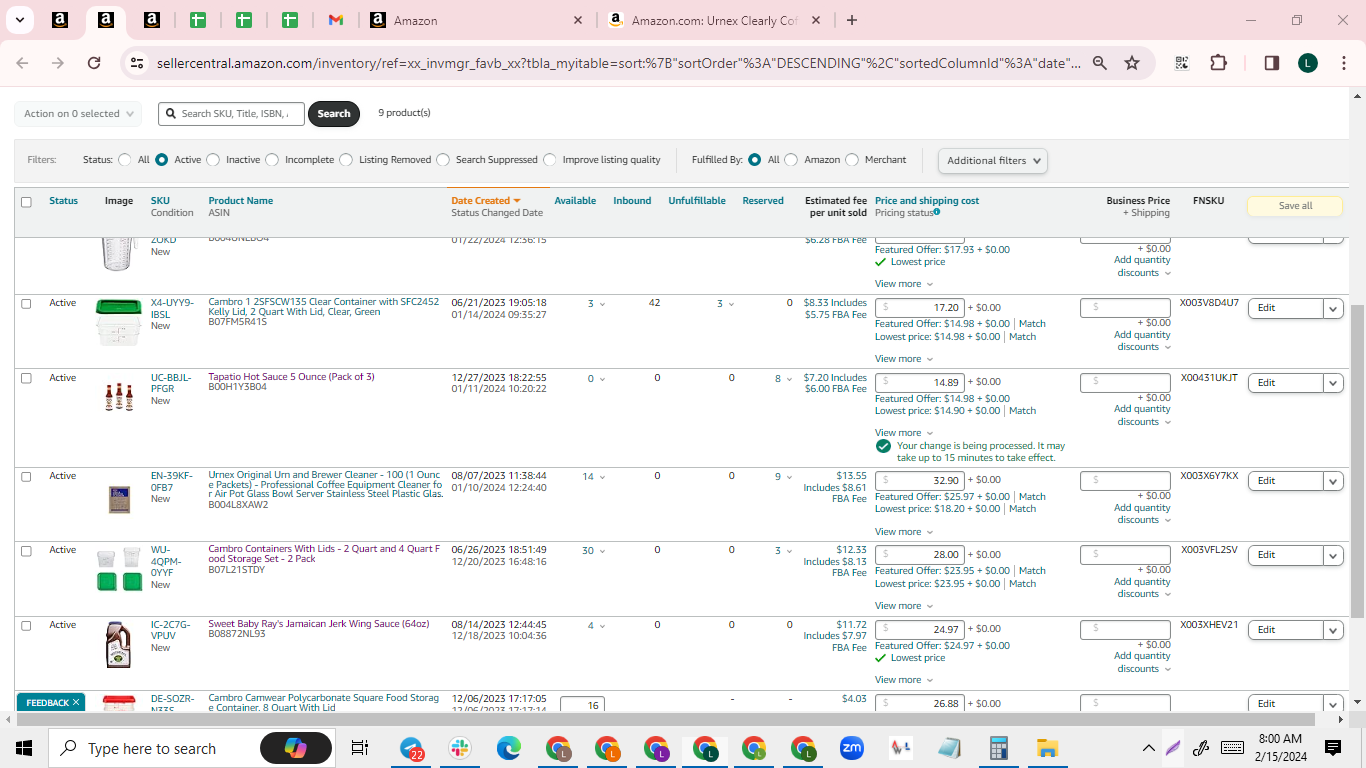The image size is (1366, 768).
Task: Click the Pricing status info icon
Action: [x=937, y=212]
